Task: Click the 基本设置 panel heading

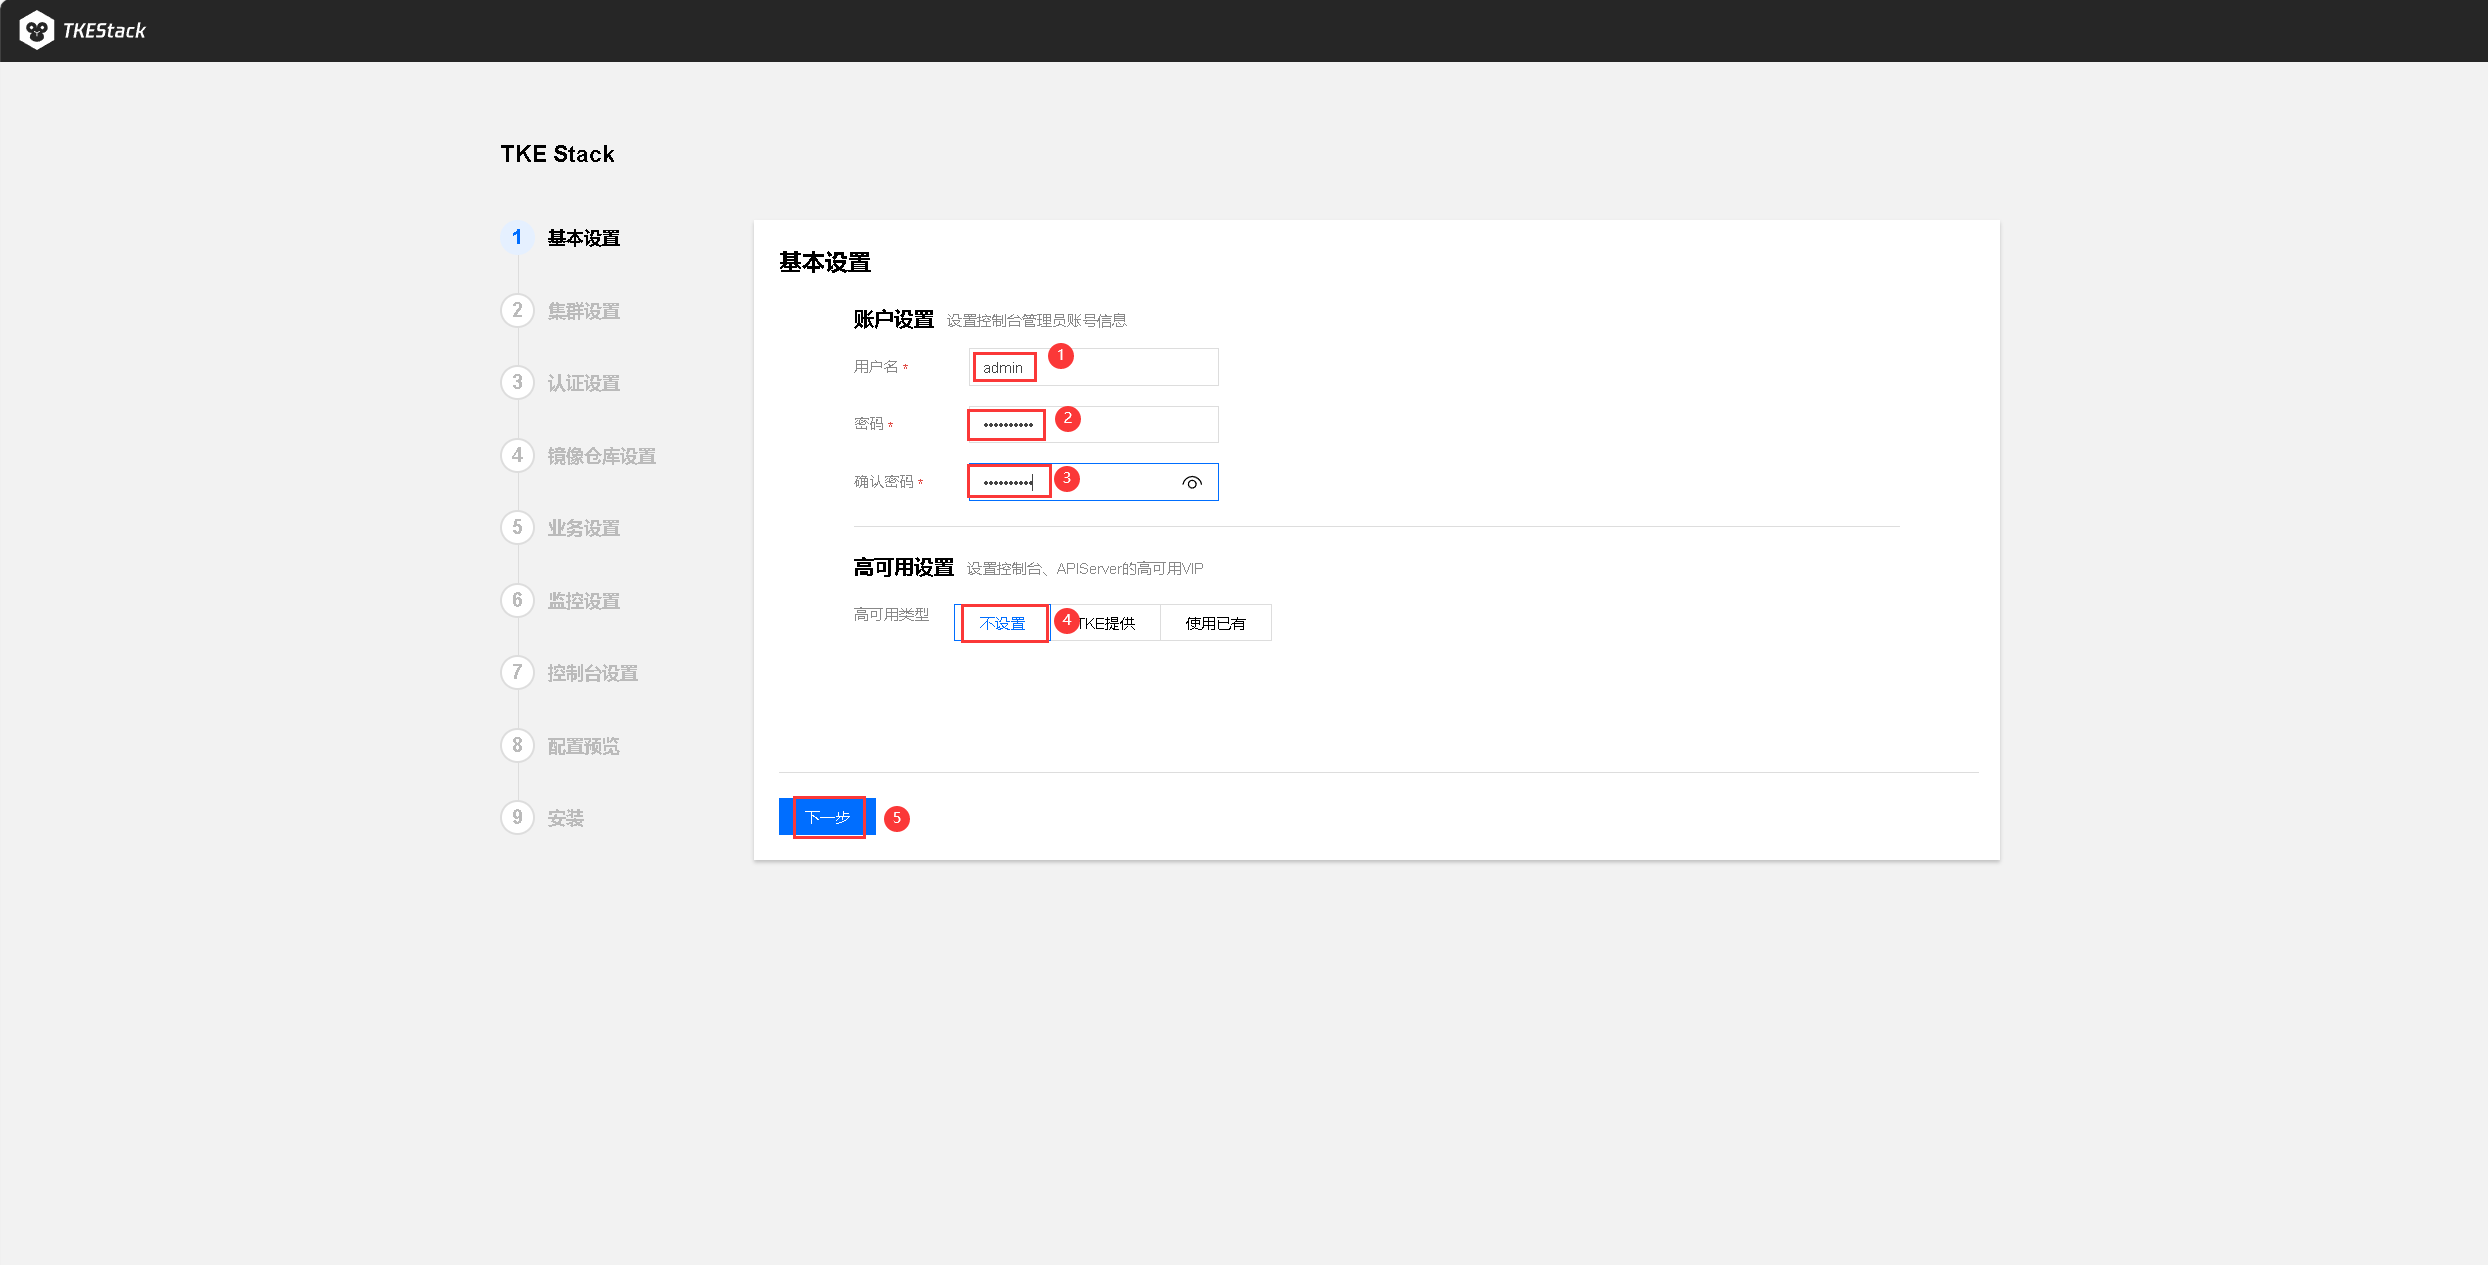Action: pyautogui.click(x=825, y=263)
